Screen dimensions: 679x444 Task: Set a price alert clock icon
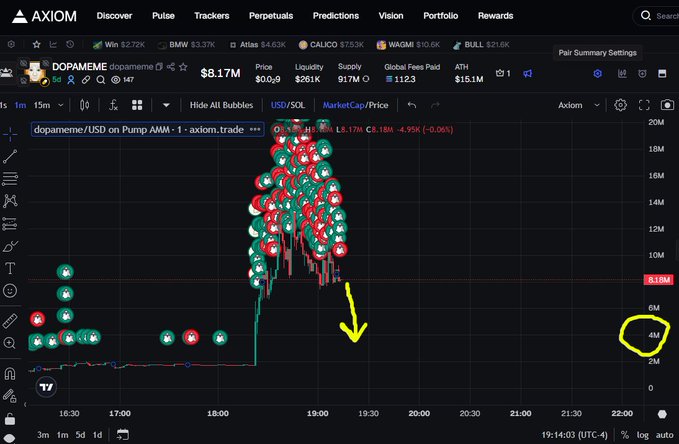642,74
